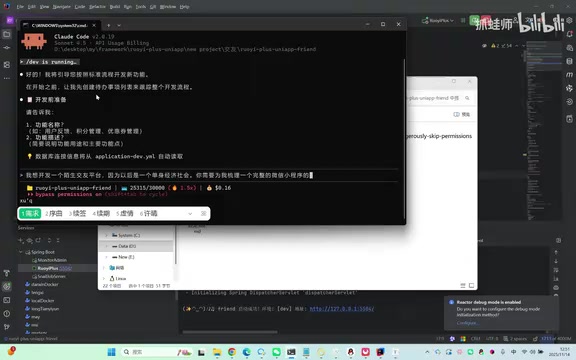The width and height of the screenshot is (576, 360).
Task: Select localDocker connection
Action: coord(40,300)
